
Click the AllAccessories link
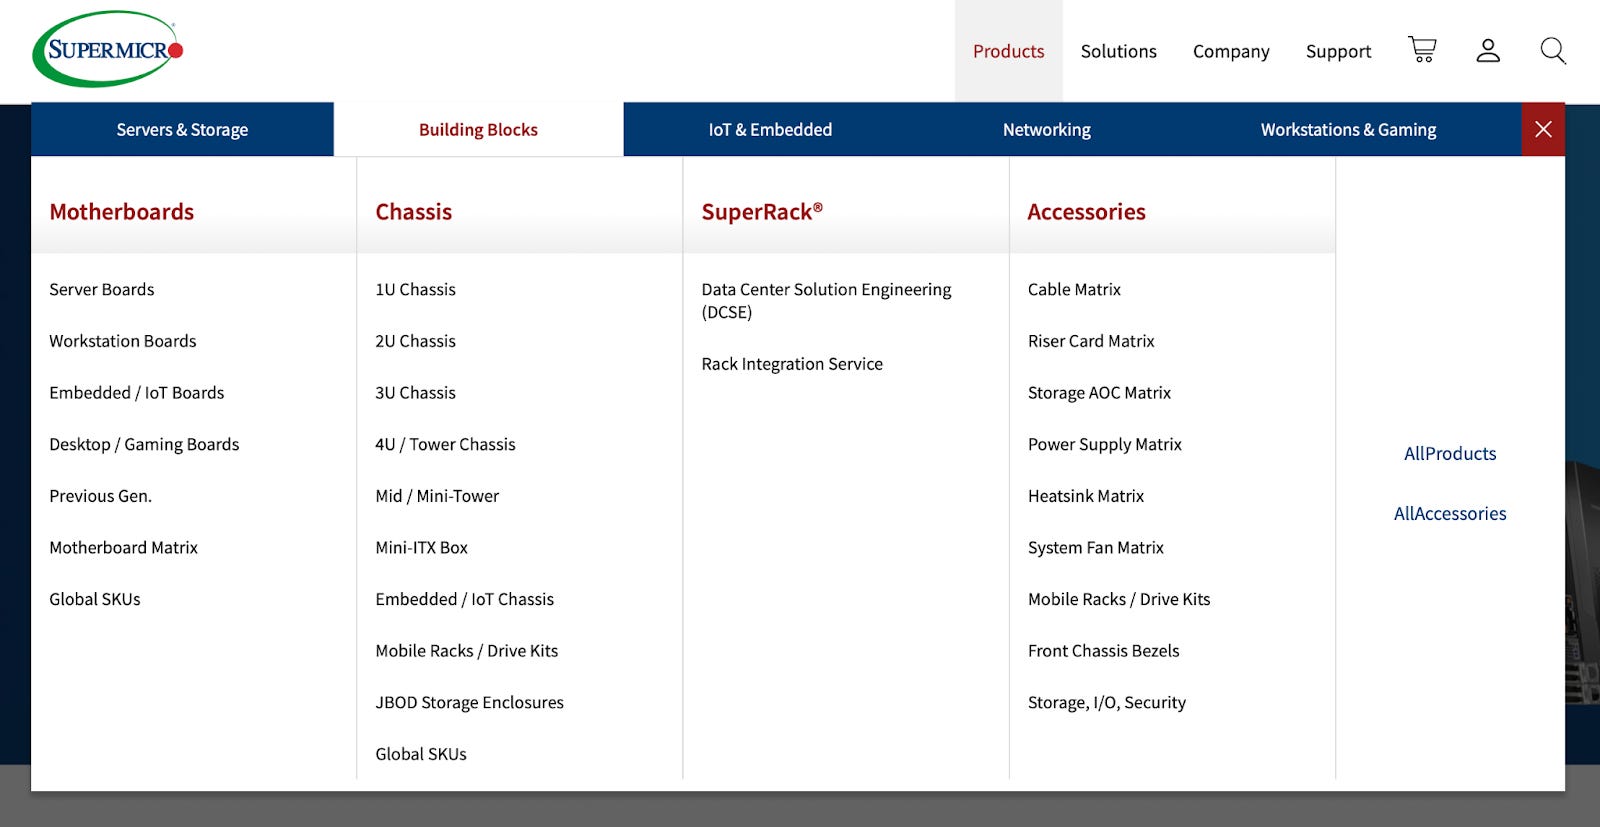(x=1450, y=514)
